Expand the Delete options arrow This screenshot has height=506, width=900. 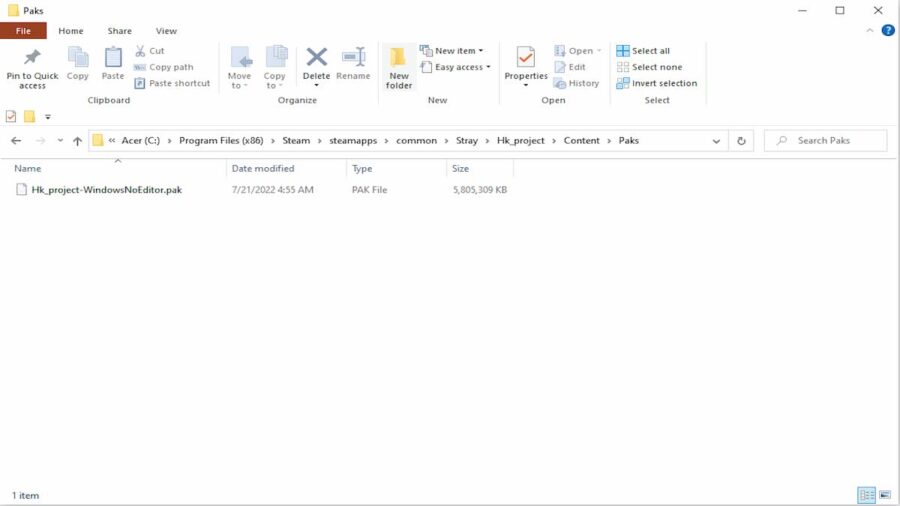point(316,85)
